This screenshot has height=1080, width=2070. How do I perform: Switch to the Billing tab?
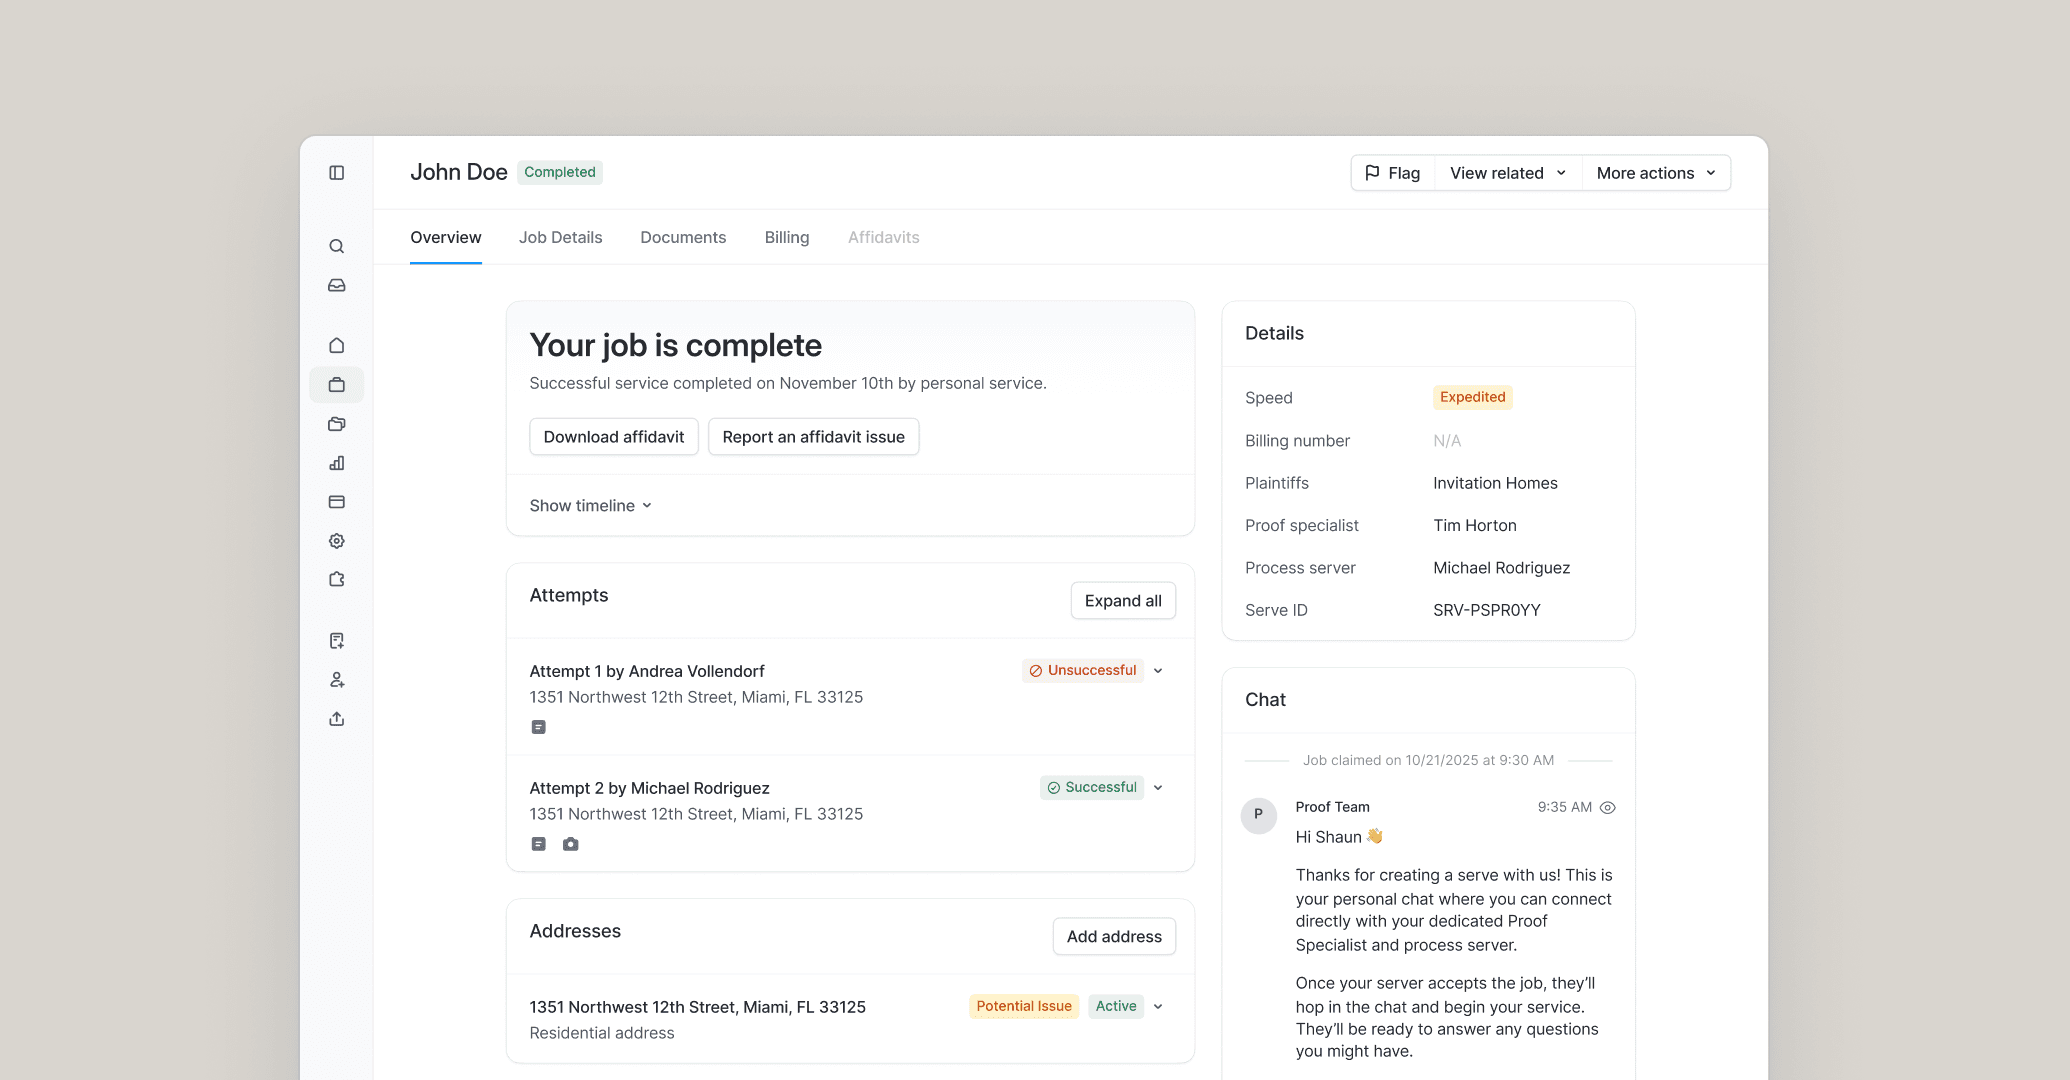[787, 238]
